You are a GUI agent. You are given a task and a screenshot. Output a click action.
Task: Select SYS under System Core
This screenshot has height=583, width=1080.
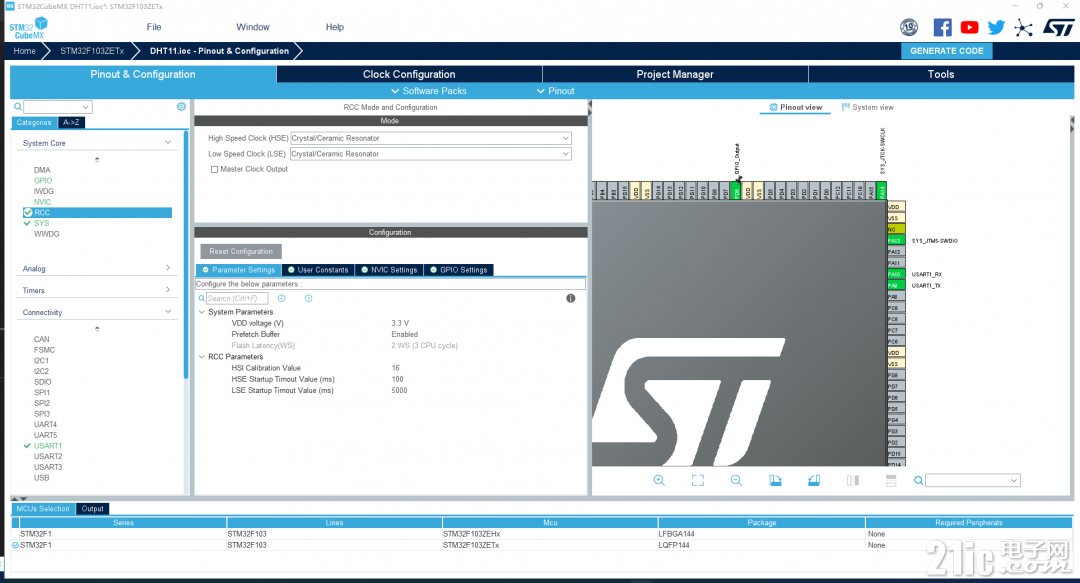pyautogui.click(x=41, y=223)
